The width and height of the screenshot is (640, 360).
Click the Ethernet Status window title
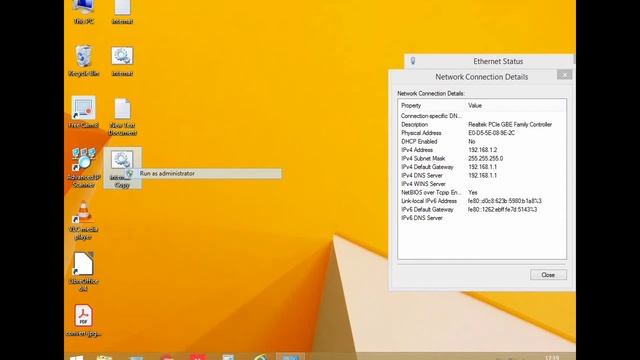[498, 61]
